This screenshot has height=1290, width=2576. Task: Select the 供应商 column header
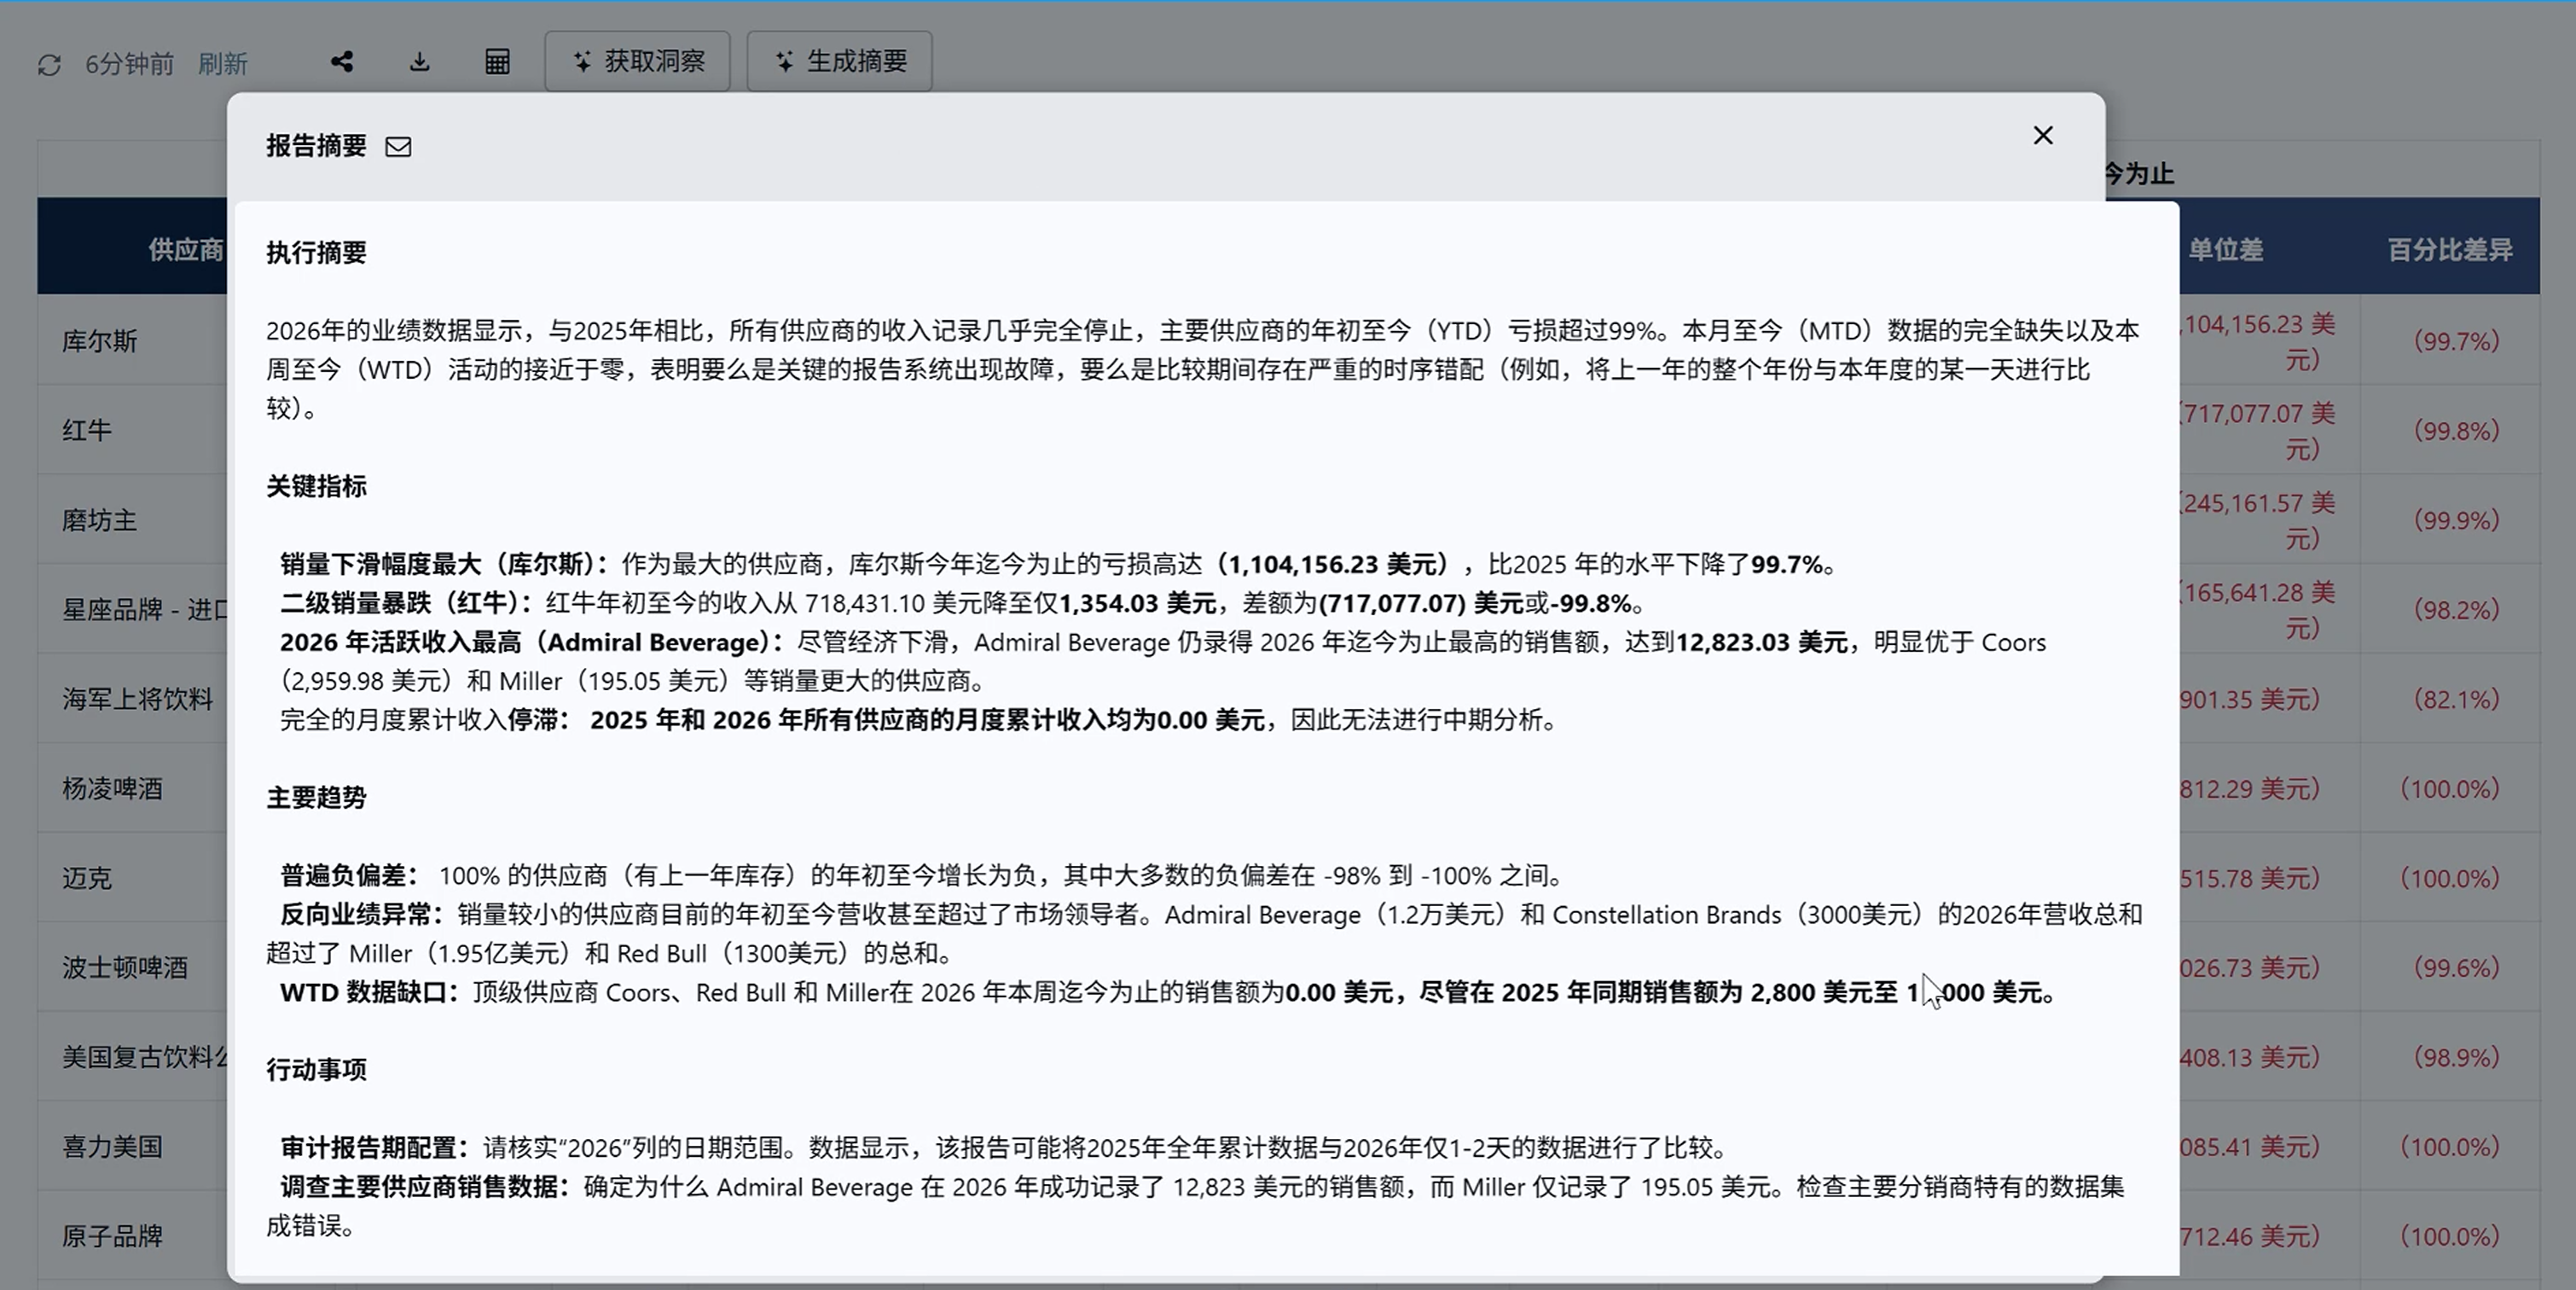(x=186, y=249)
